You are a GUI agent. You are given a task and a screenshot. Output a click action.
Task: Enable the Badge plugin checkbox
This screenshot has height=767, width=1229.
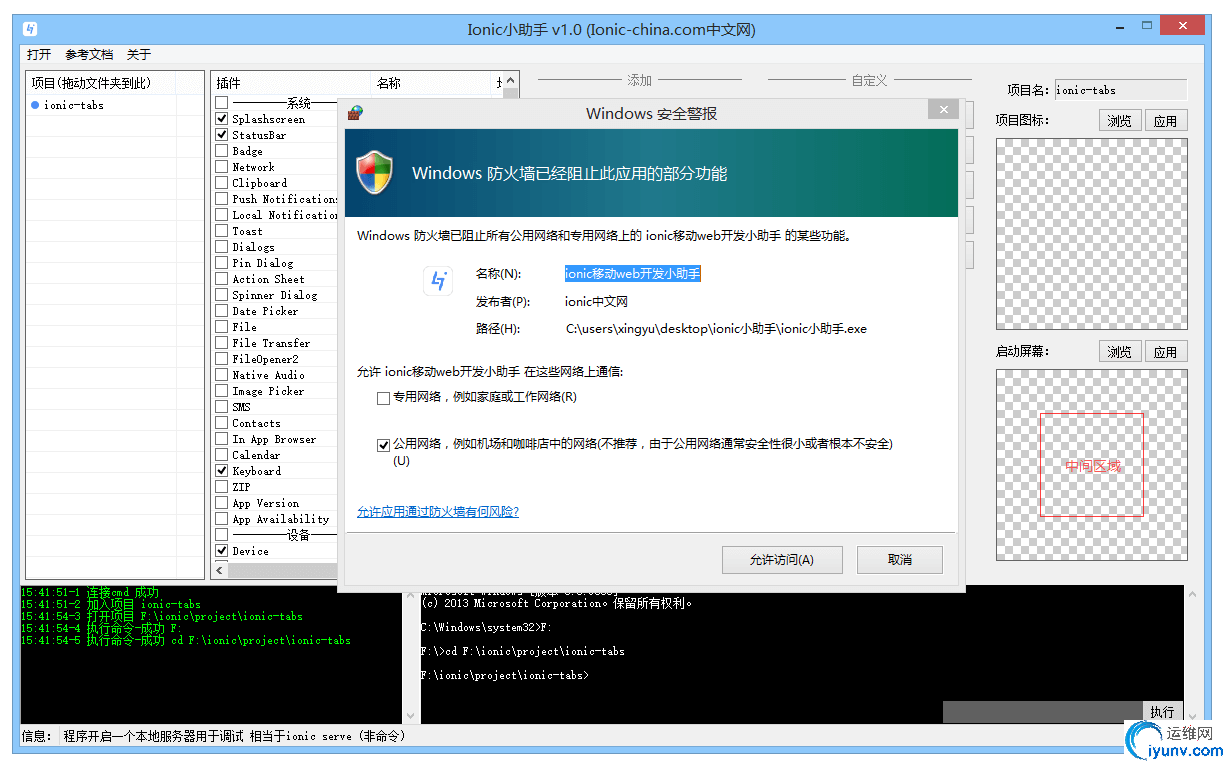tap(222, 151)
